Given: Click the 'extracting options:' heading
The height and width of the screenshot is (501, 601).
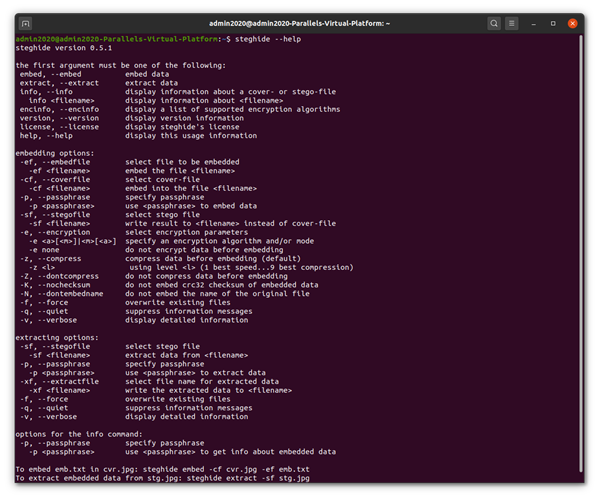Looking at the screenshot, I should pos(57,338).
